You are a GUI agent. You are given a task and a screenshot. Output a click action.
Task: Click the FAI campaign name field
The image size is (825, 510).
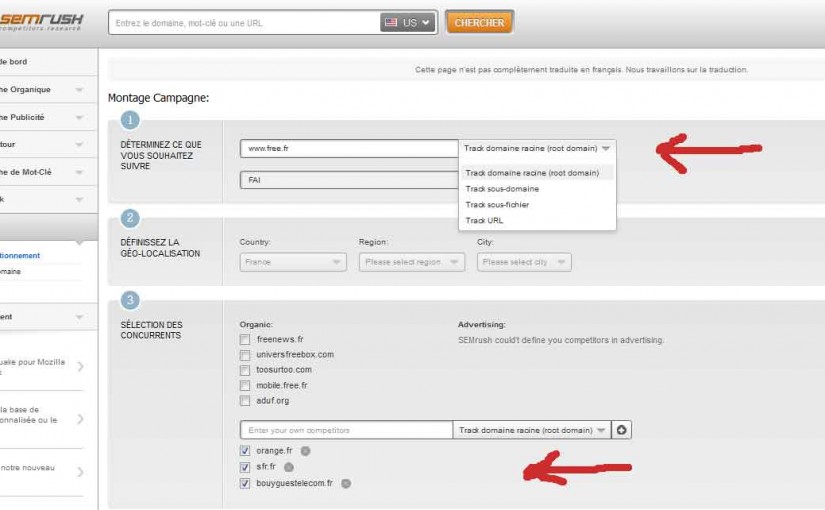pyautogui.click(x=349, y=180)
